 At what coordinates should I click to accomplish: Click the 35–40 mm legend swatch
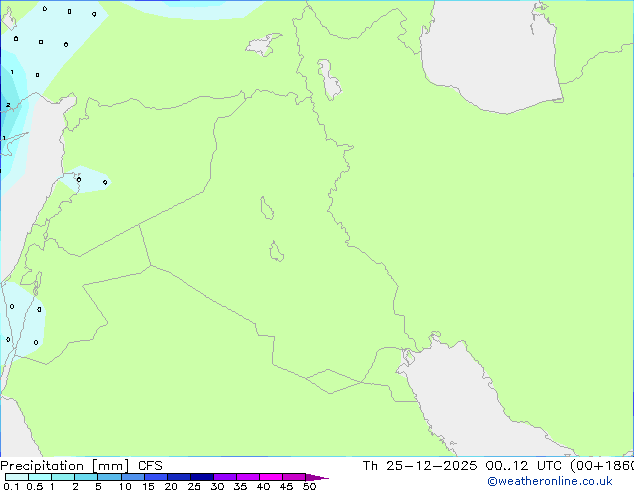point(248,477)
